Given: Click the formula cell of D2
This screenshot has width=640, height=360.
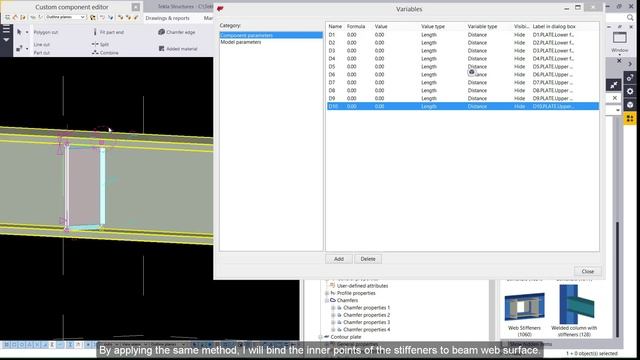Looking at the screenshot, I should pyautogui.click(x=351, y=43).
